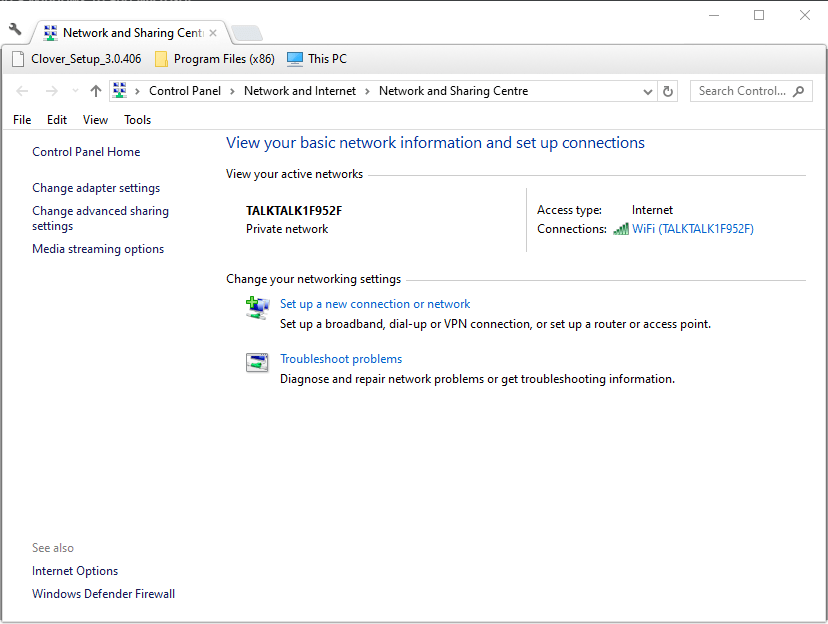Open Media streaming options
828x624 pixels.
click(98, 249)
